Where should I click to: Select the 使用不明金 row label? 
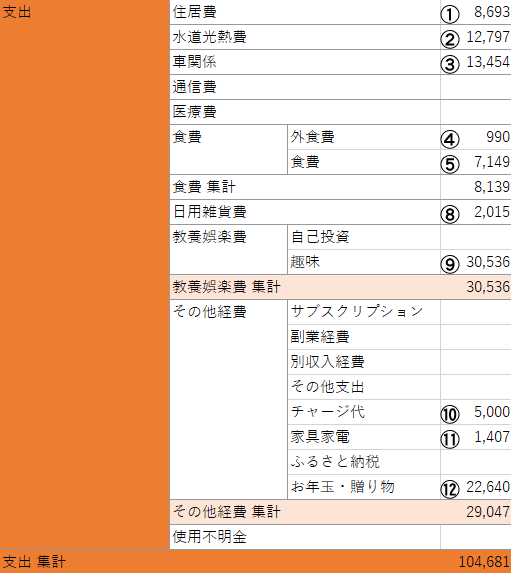point(305,537)
